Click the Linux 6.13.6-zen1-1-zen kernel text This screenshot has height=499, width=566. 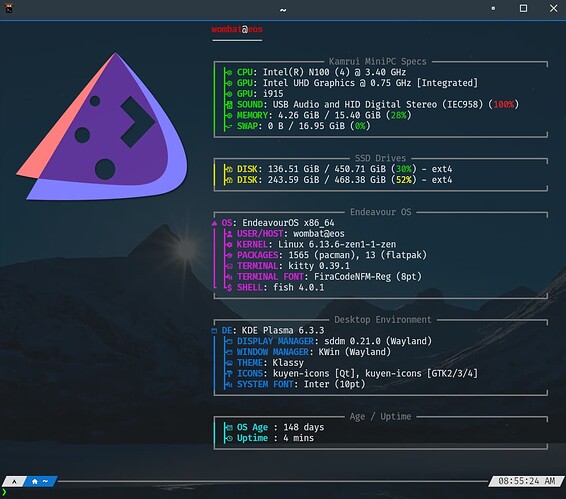pyautogui.click(x=337, y=244)
